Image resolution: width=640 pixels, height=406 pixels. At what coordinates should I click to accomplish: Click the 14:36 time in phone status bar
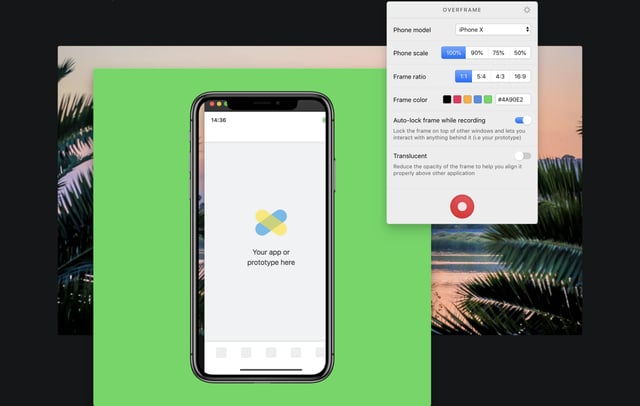[218, 120]
